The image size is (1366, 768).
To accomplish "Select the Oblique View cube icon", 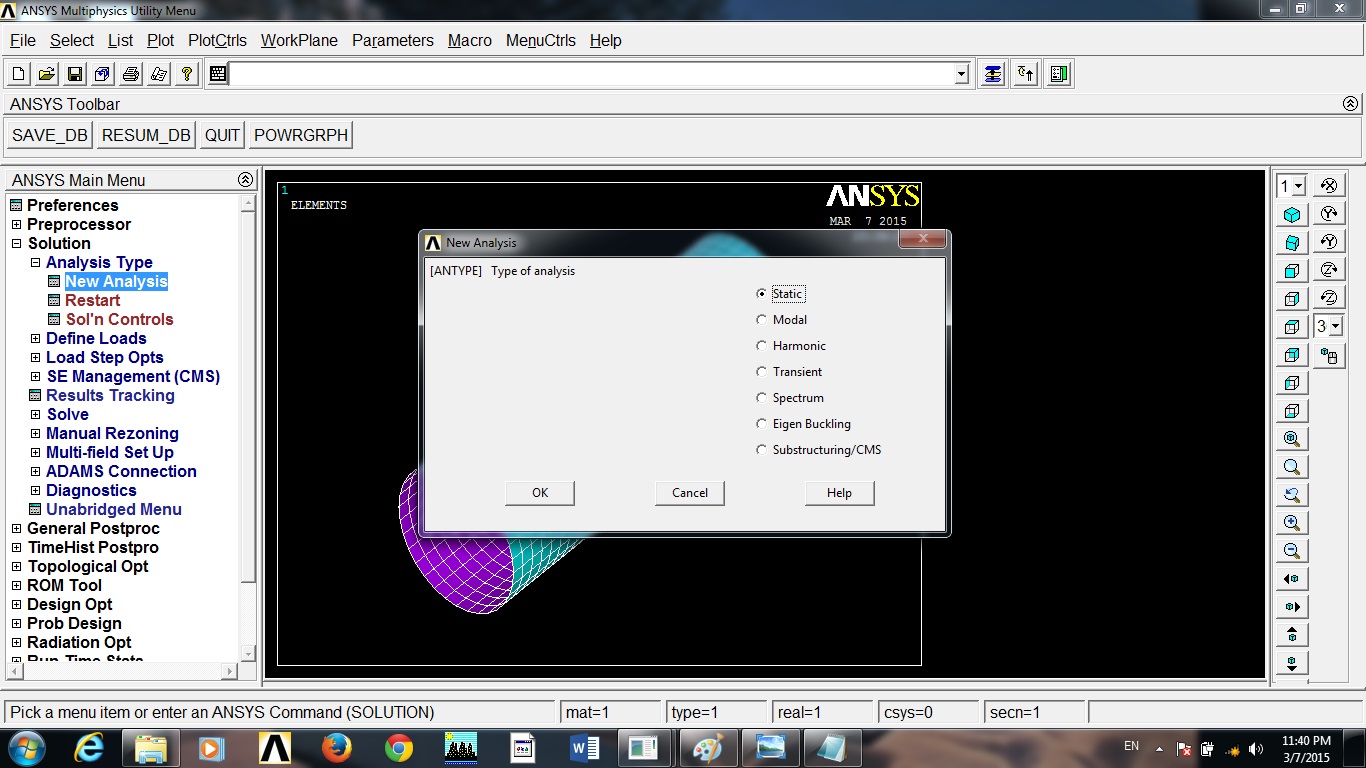I will click(x=1292, y=243).
